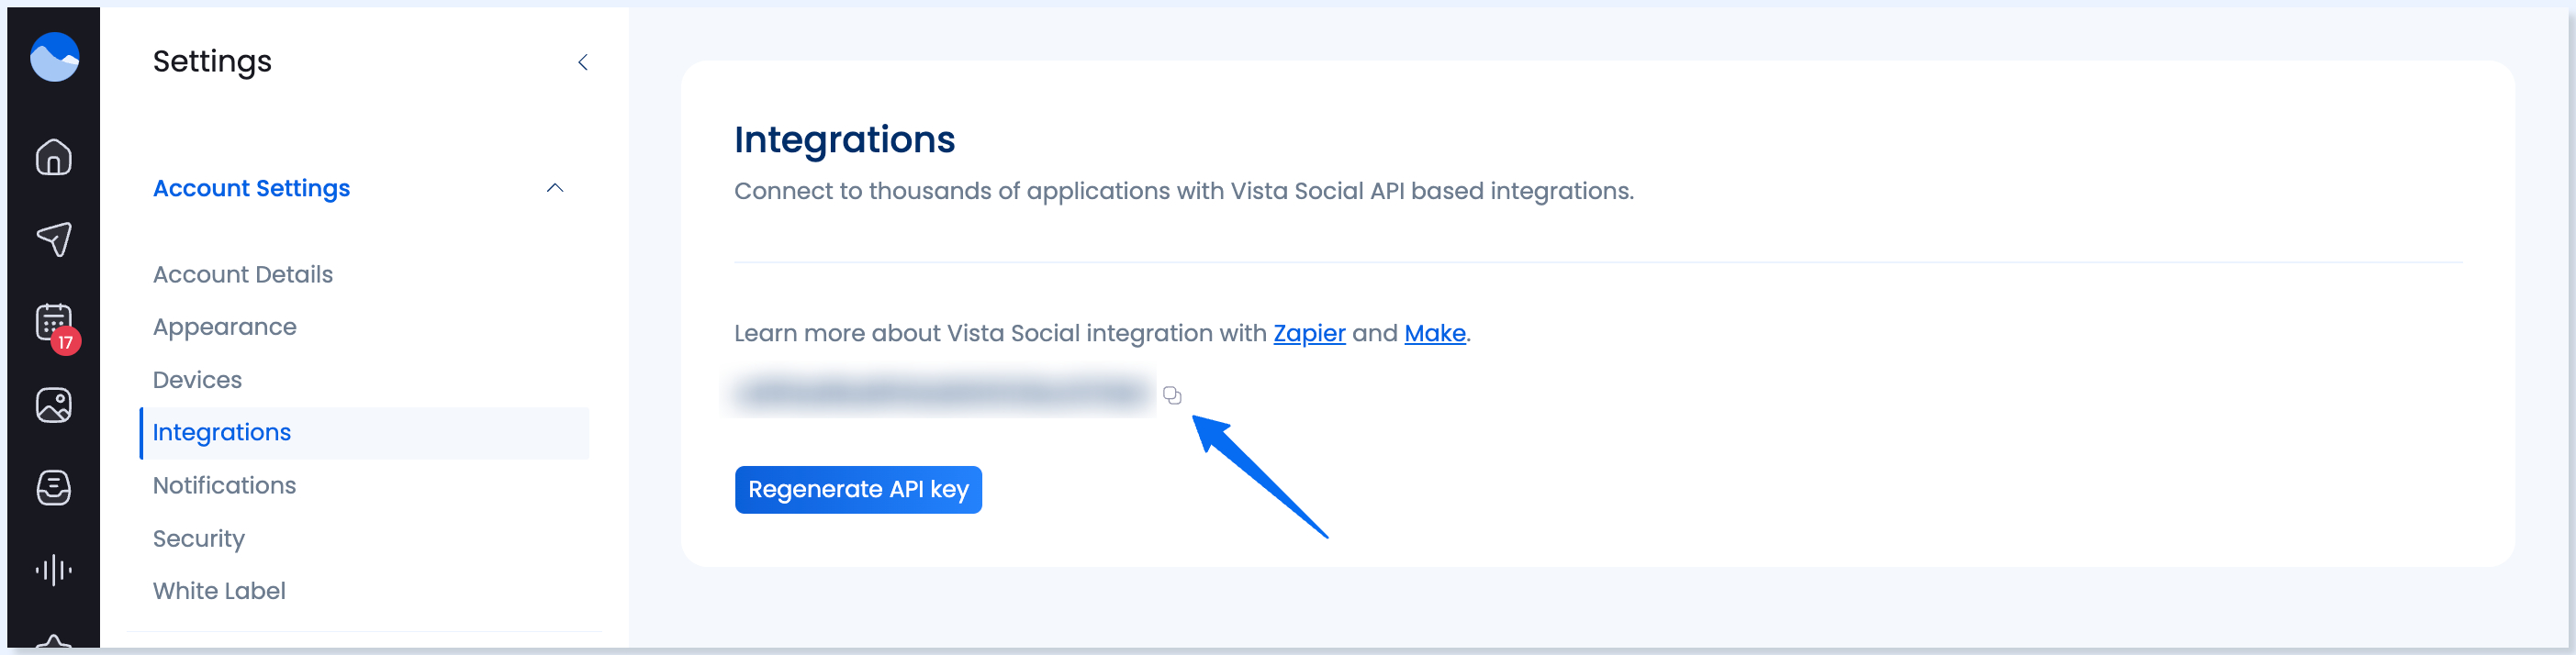Image resolution: width=2576 pixels, height=655 pixels.
Task: Click the Account Settings heading
Action: point(251,188)
